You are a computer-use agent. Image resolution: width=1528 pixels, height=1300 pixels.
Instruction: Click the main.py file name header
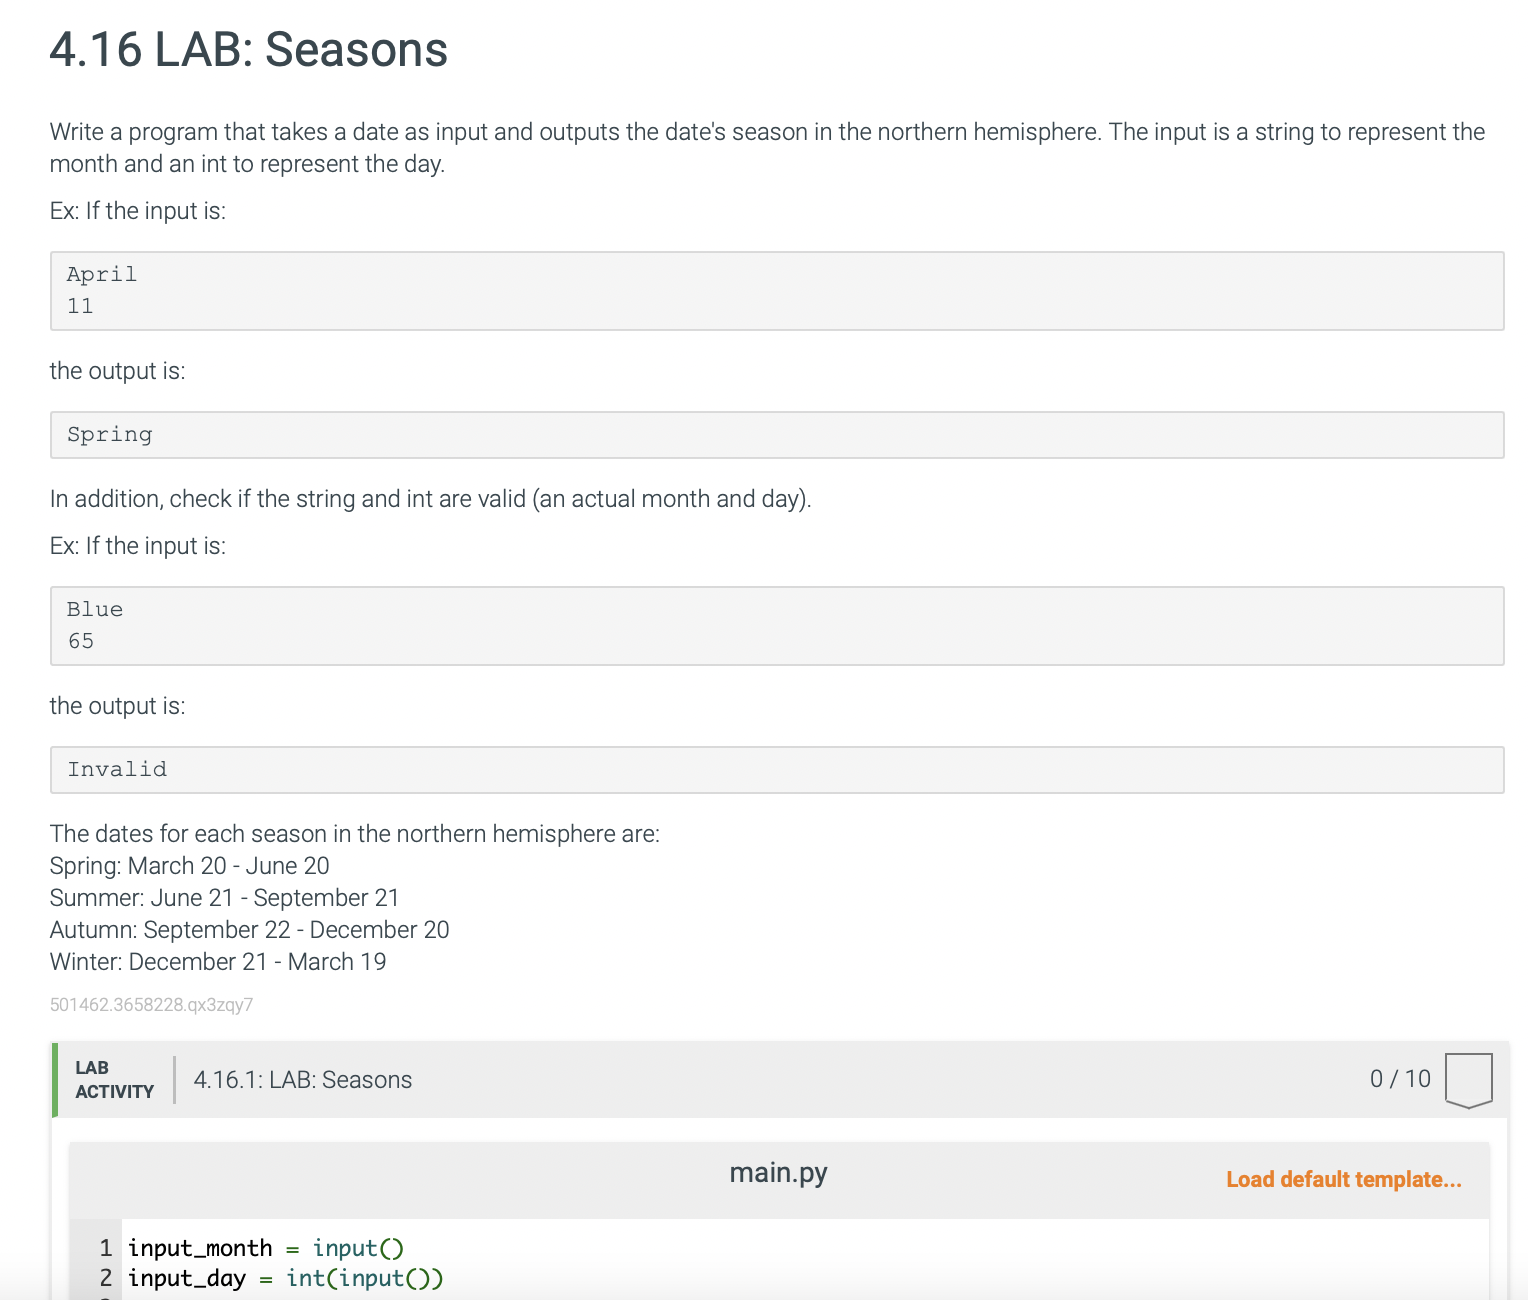pyautogui.click(x=778, y=1173)
